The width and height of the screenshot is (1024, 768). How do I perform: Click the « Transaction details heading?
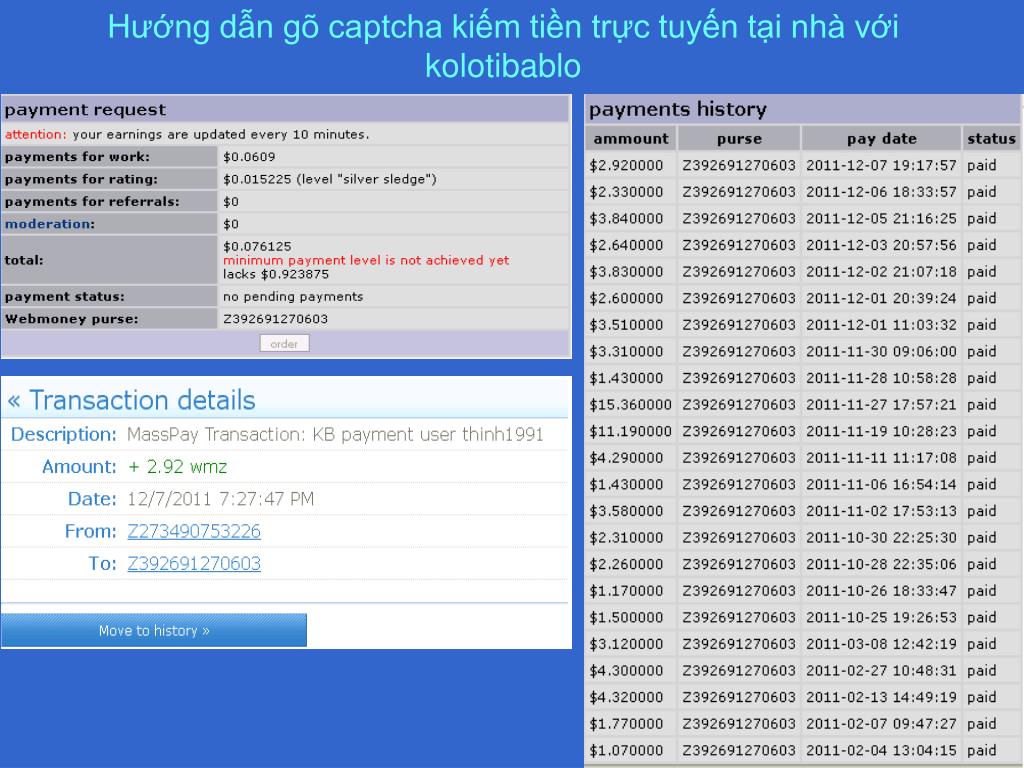(x=131, y=400)
